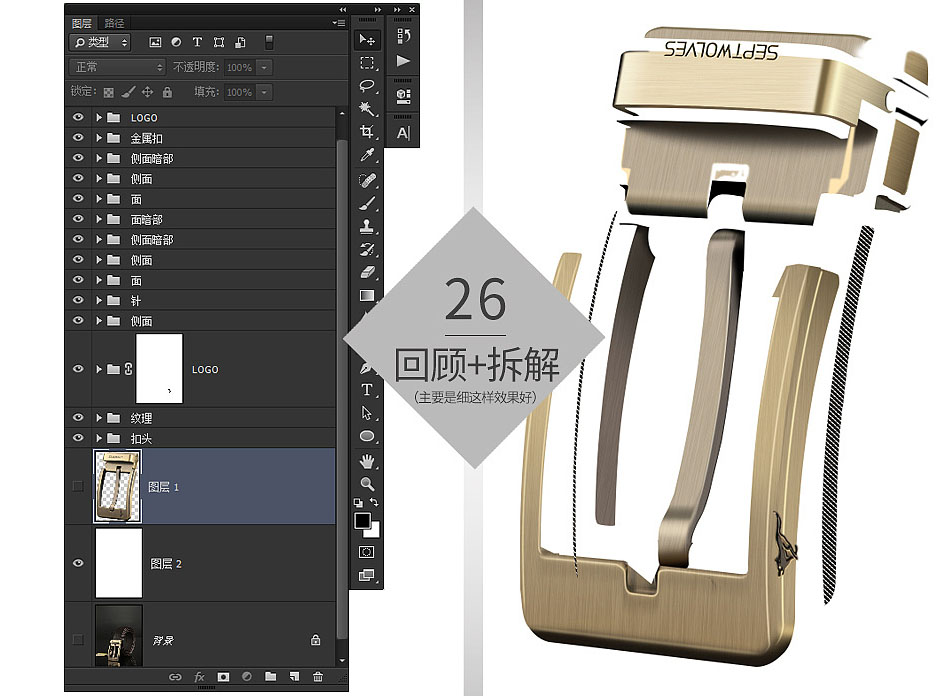Select the Rectangular Marquee tool

(367, 63)
